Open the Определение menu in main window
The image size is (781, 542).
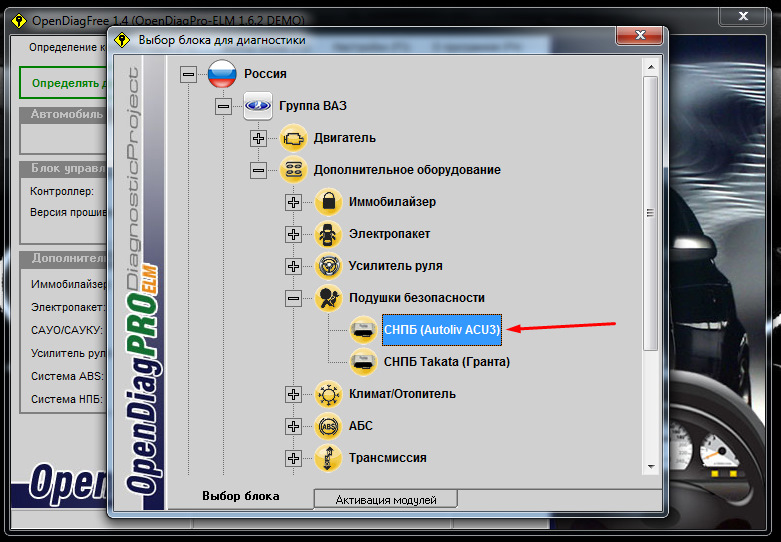click(67, 47)
